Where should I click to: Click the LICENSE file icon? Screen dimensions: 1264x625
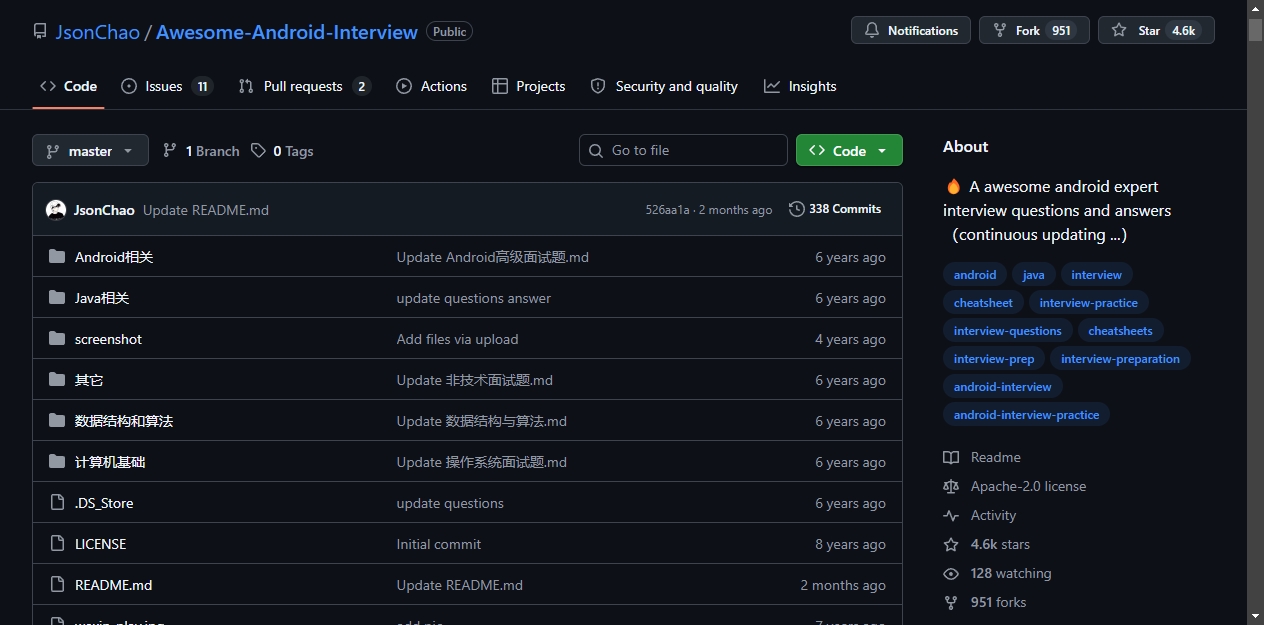[57, 544]
